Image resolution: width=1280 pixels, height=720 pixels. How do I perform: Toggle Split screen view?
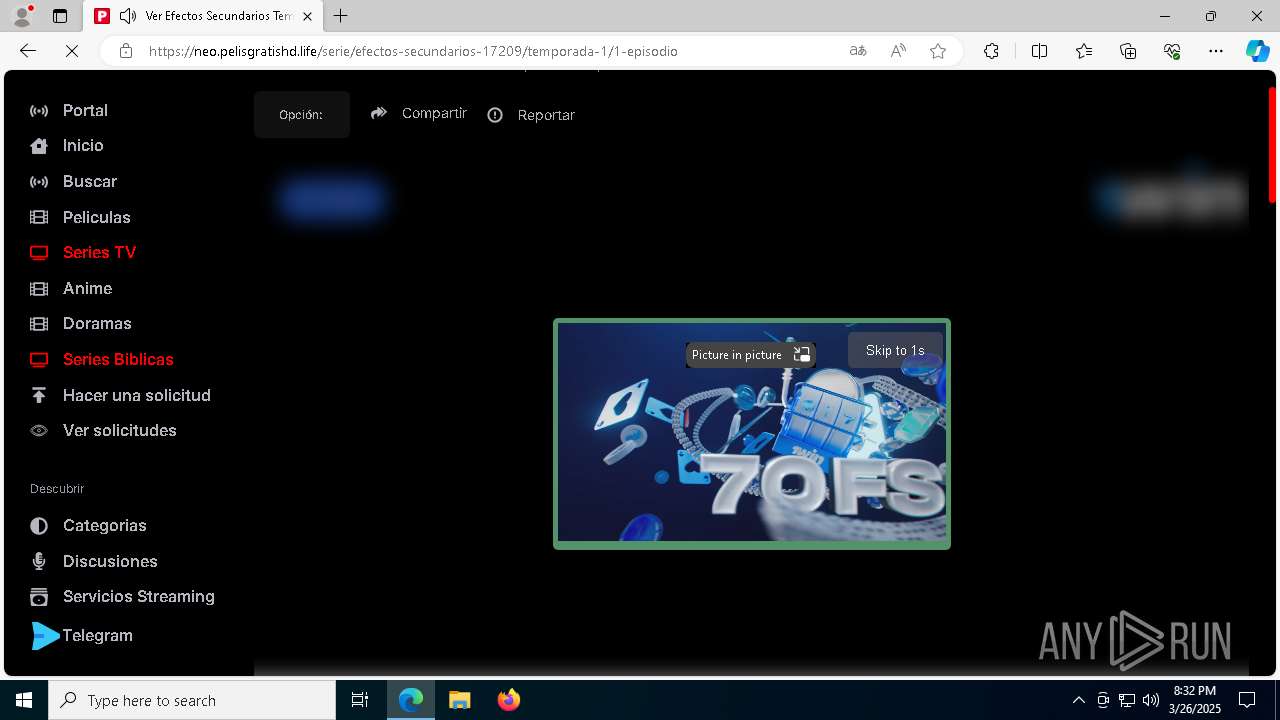coord(1039,51)
